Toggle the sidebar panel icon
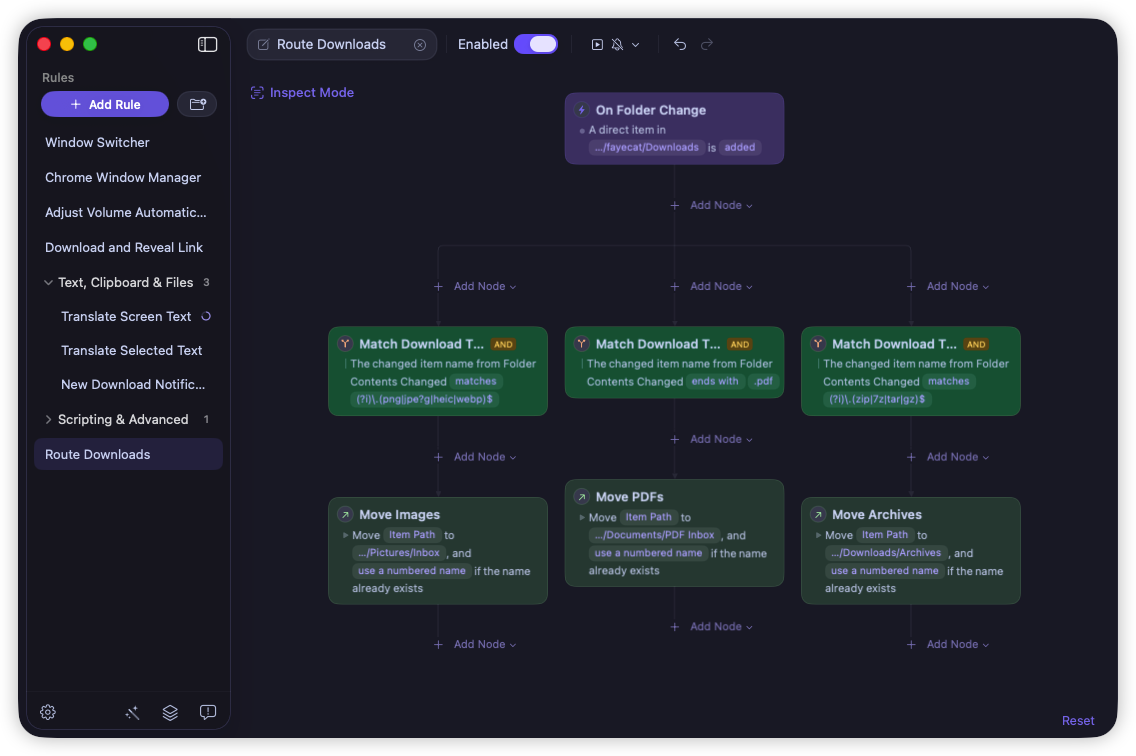The width and height of the screenshot is (1136, 756). (x=207, y=44)
